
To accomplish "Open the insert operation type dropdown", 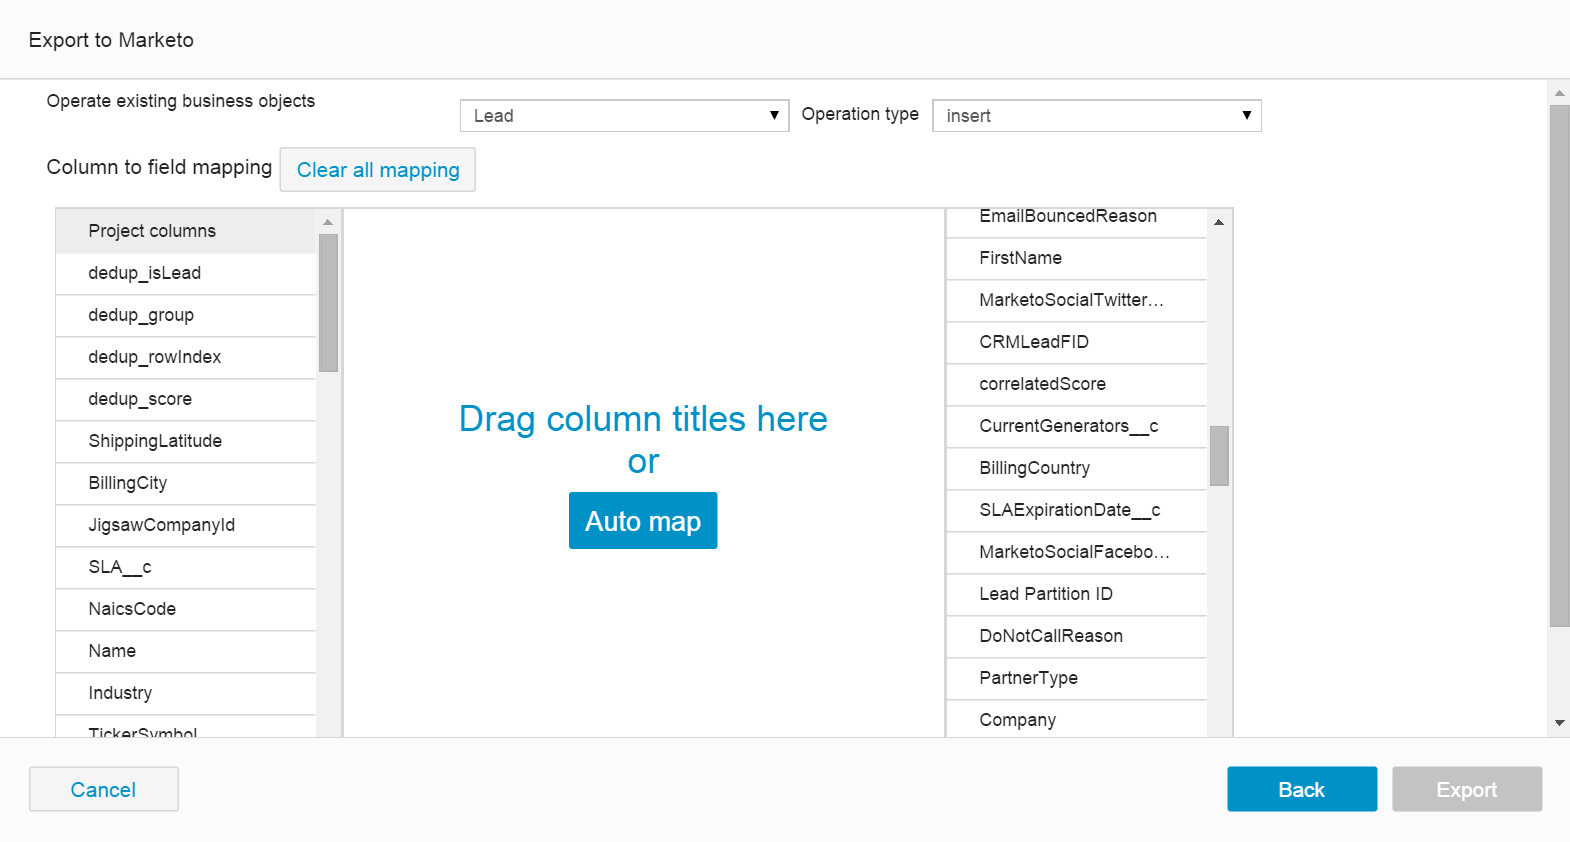I will pos(1096,116).
